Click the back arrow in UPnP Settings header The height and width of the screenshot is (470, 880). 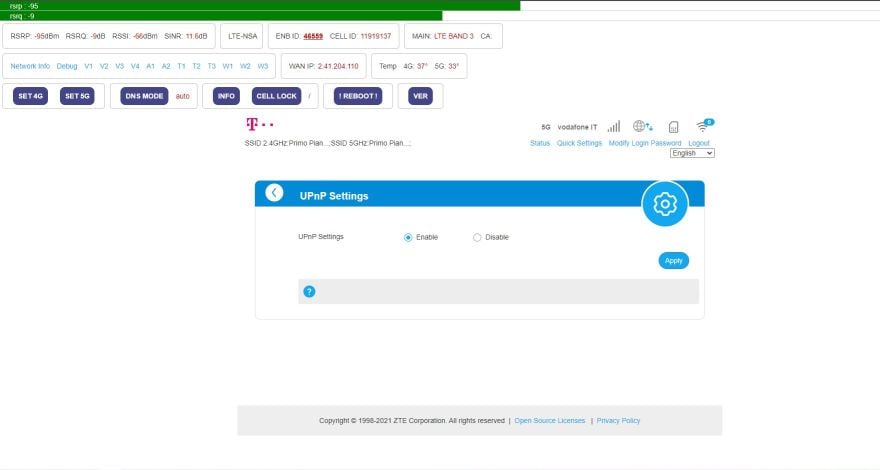click(x=274, y=194)
